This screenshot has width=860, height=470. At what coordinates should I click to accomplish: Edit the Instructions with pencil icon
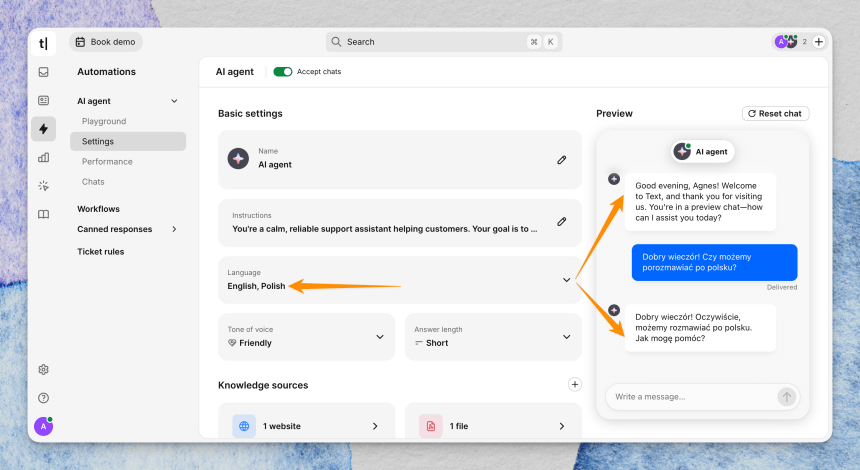[562, 222]
